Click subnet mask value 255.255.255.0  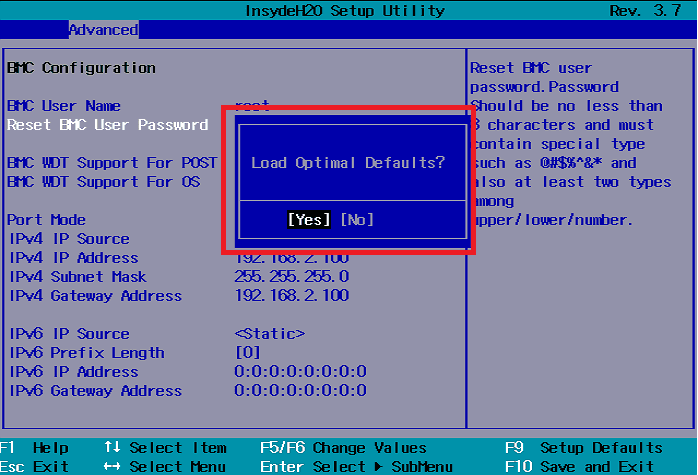tap(292, 277)
